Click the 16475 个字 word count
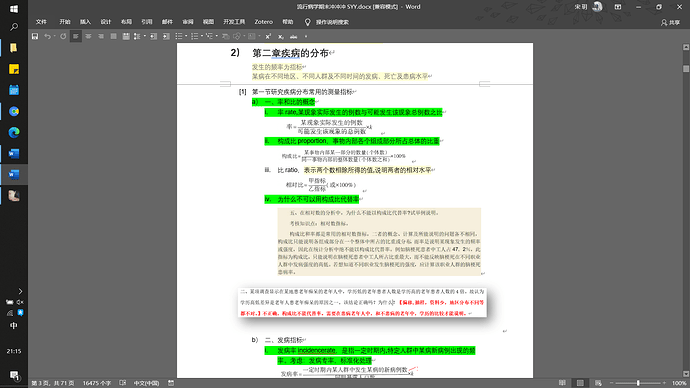The height and width of the screenshot is (388, 690). pyautogui.click(x=97, y=383)
